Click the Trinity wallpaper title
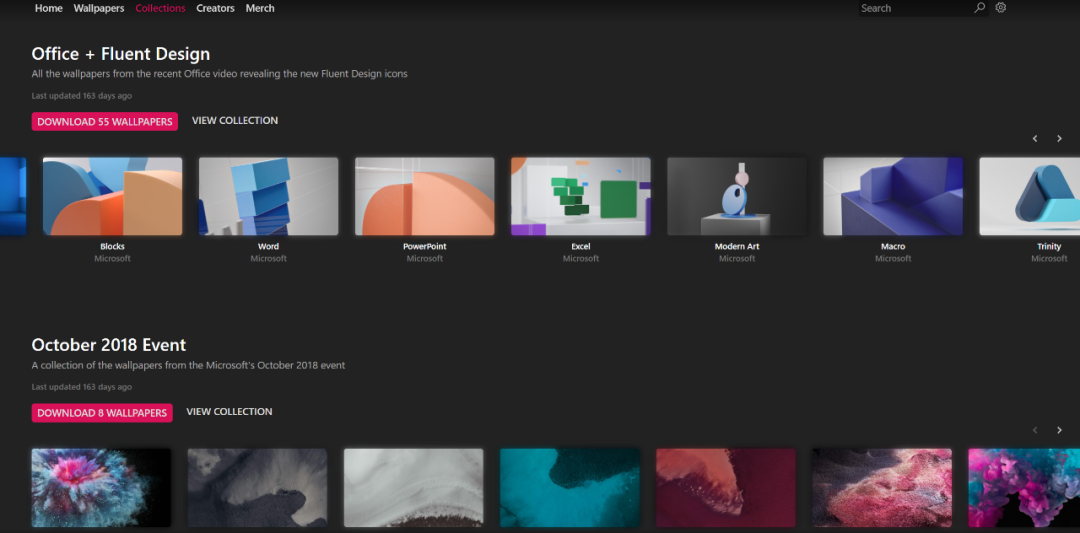 click(1049, 247)
